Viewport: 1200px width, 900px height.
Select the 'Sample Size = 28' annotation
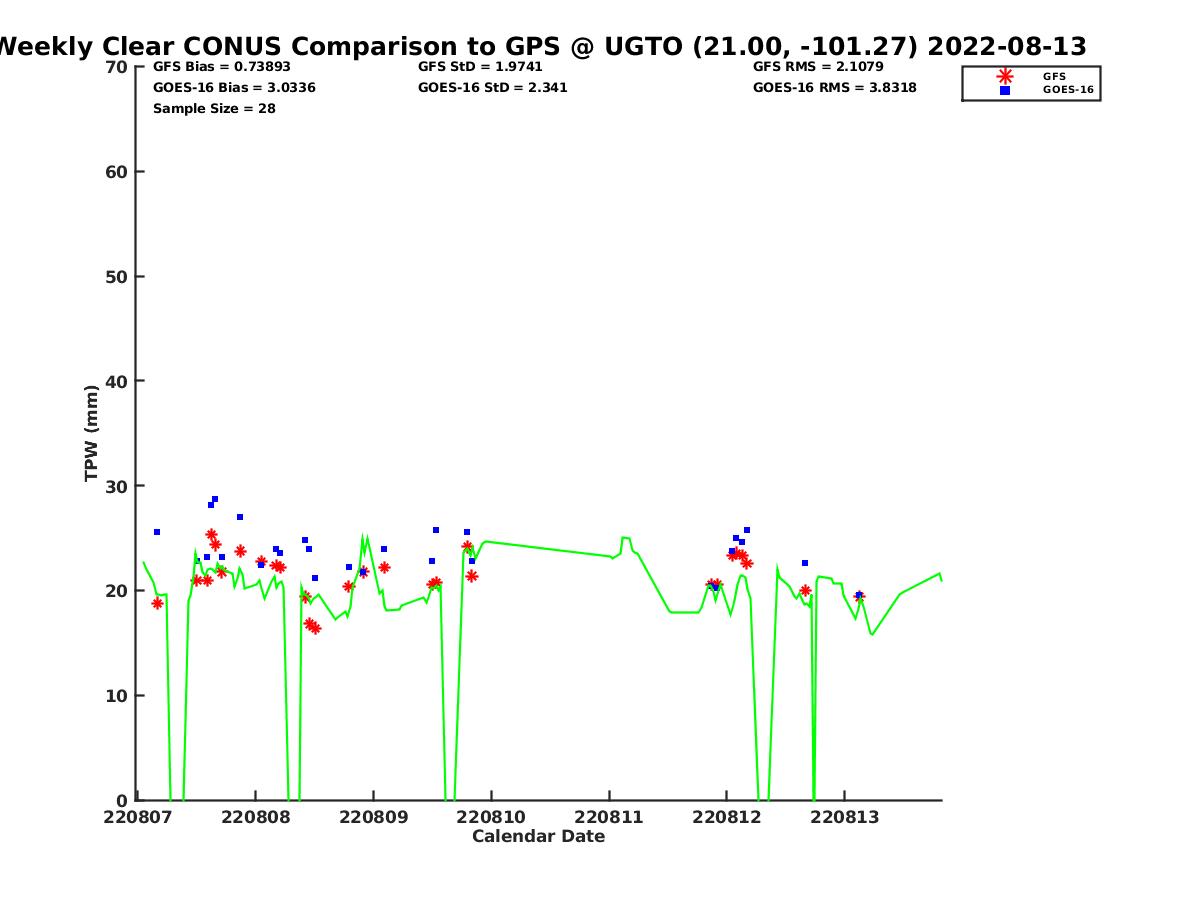pyautogui.click(x=214, y=109)
